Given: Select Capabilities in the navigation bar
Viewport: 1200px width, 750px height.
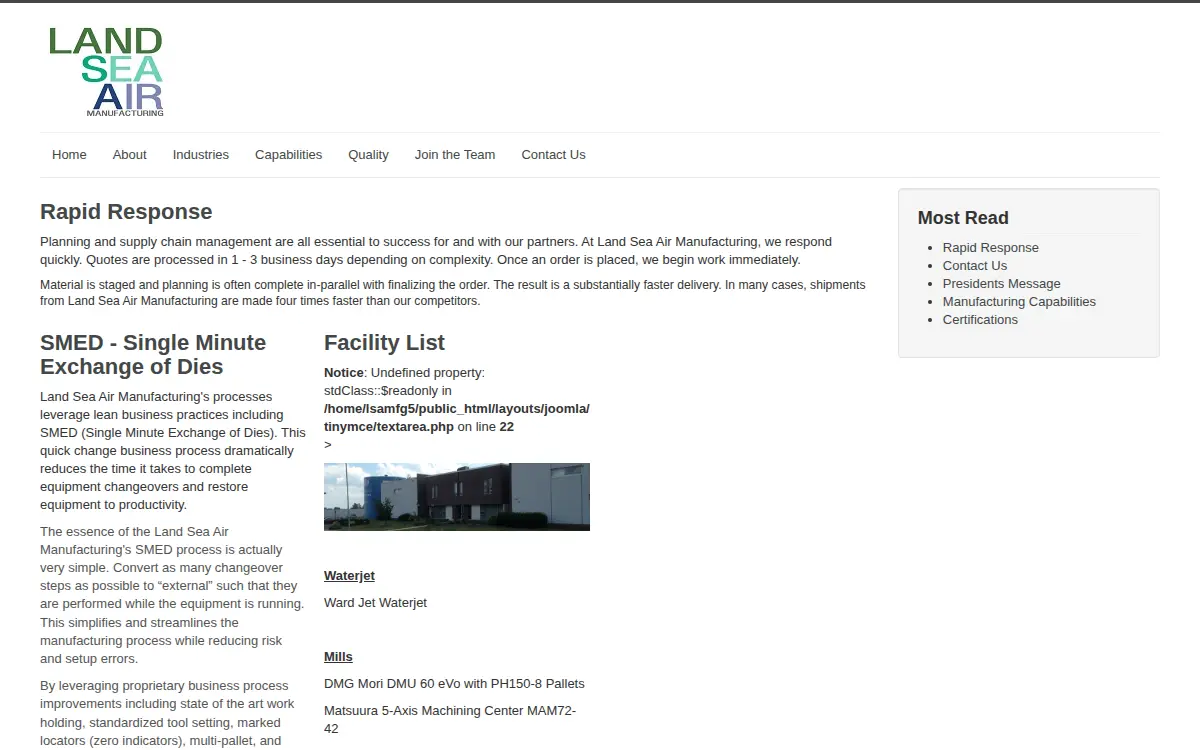Looking at the screenshot, I should (x=288, y=155).
